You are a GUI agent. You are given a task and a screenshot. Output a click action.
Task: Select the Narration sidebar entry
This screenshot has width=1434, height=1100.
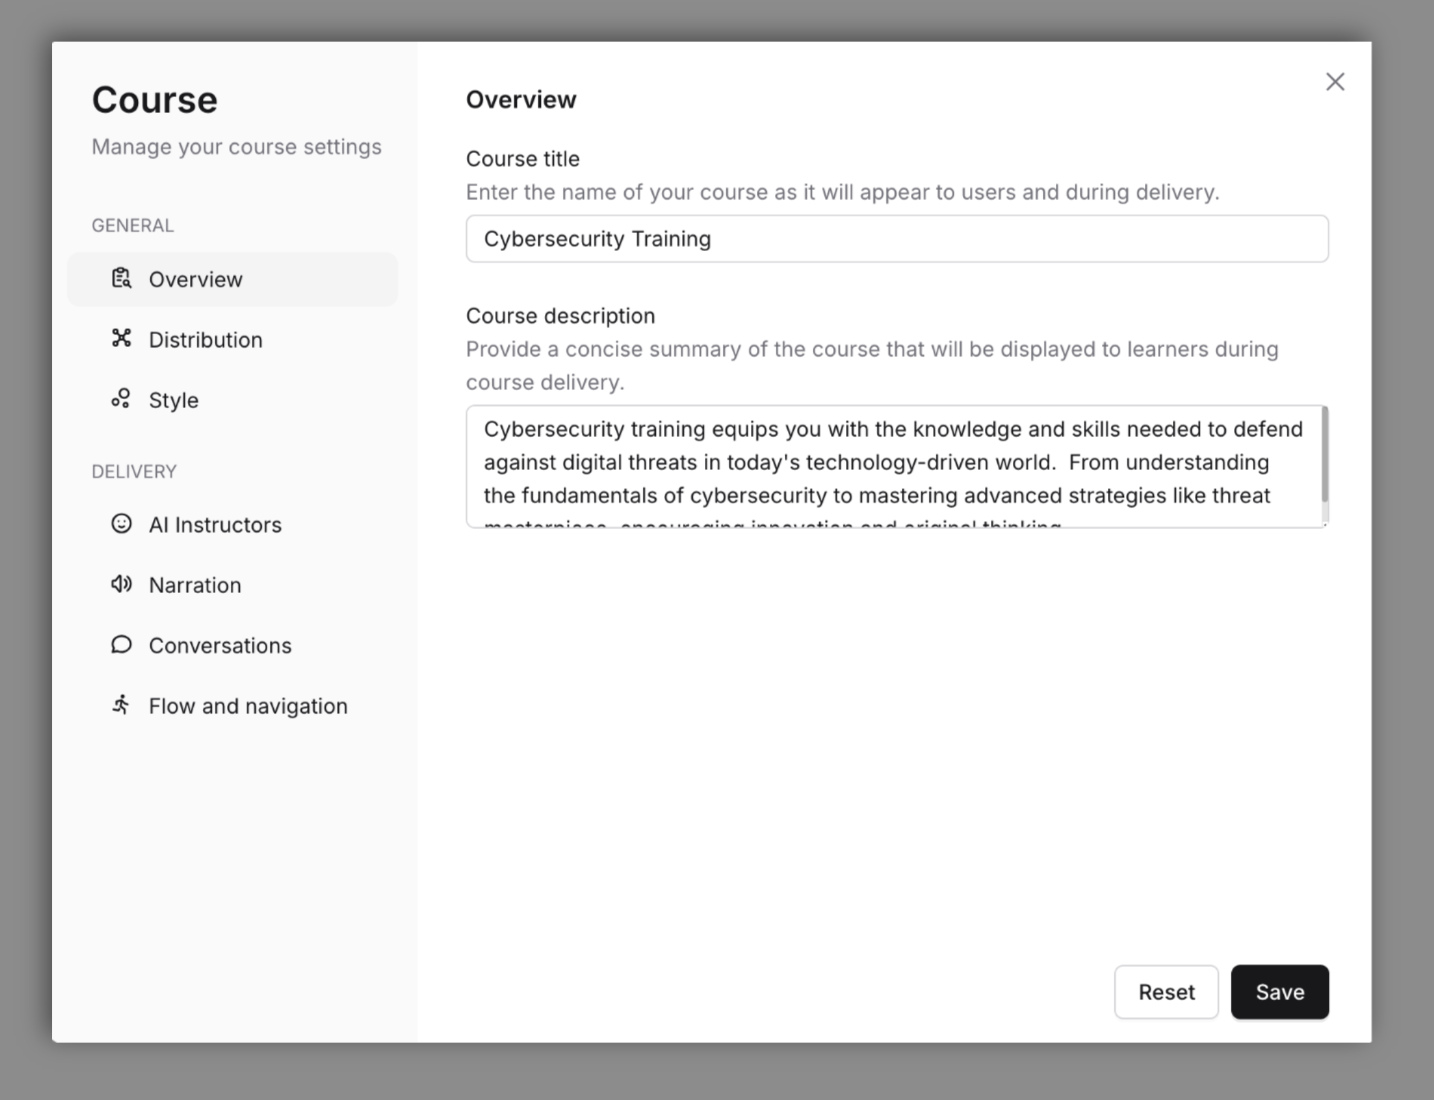(195, 584)
